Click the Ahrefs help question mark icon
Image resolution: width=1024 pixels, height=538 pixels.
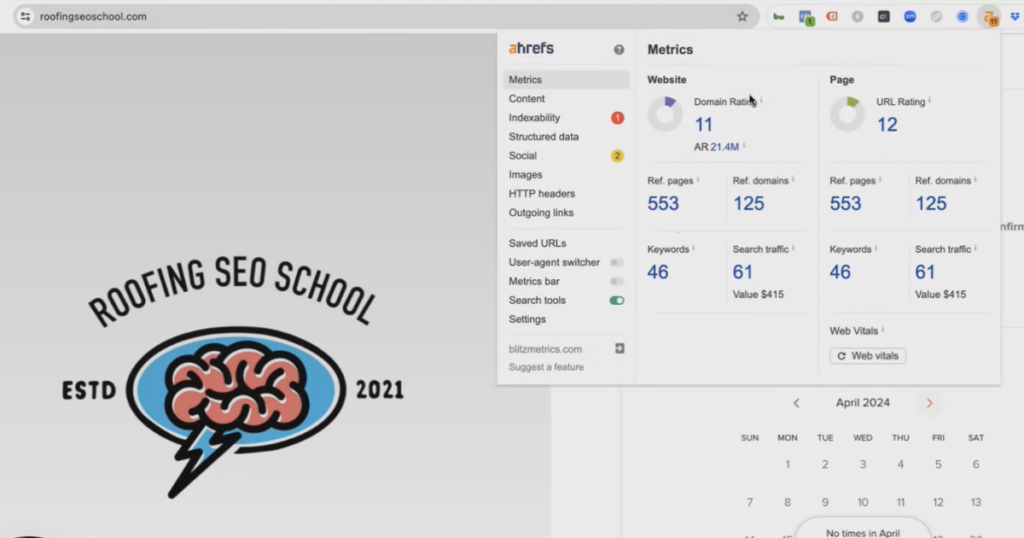point(618,50)
